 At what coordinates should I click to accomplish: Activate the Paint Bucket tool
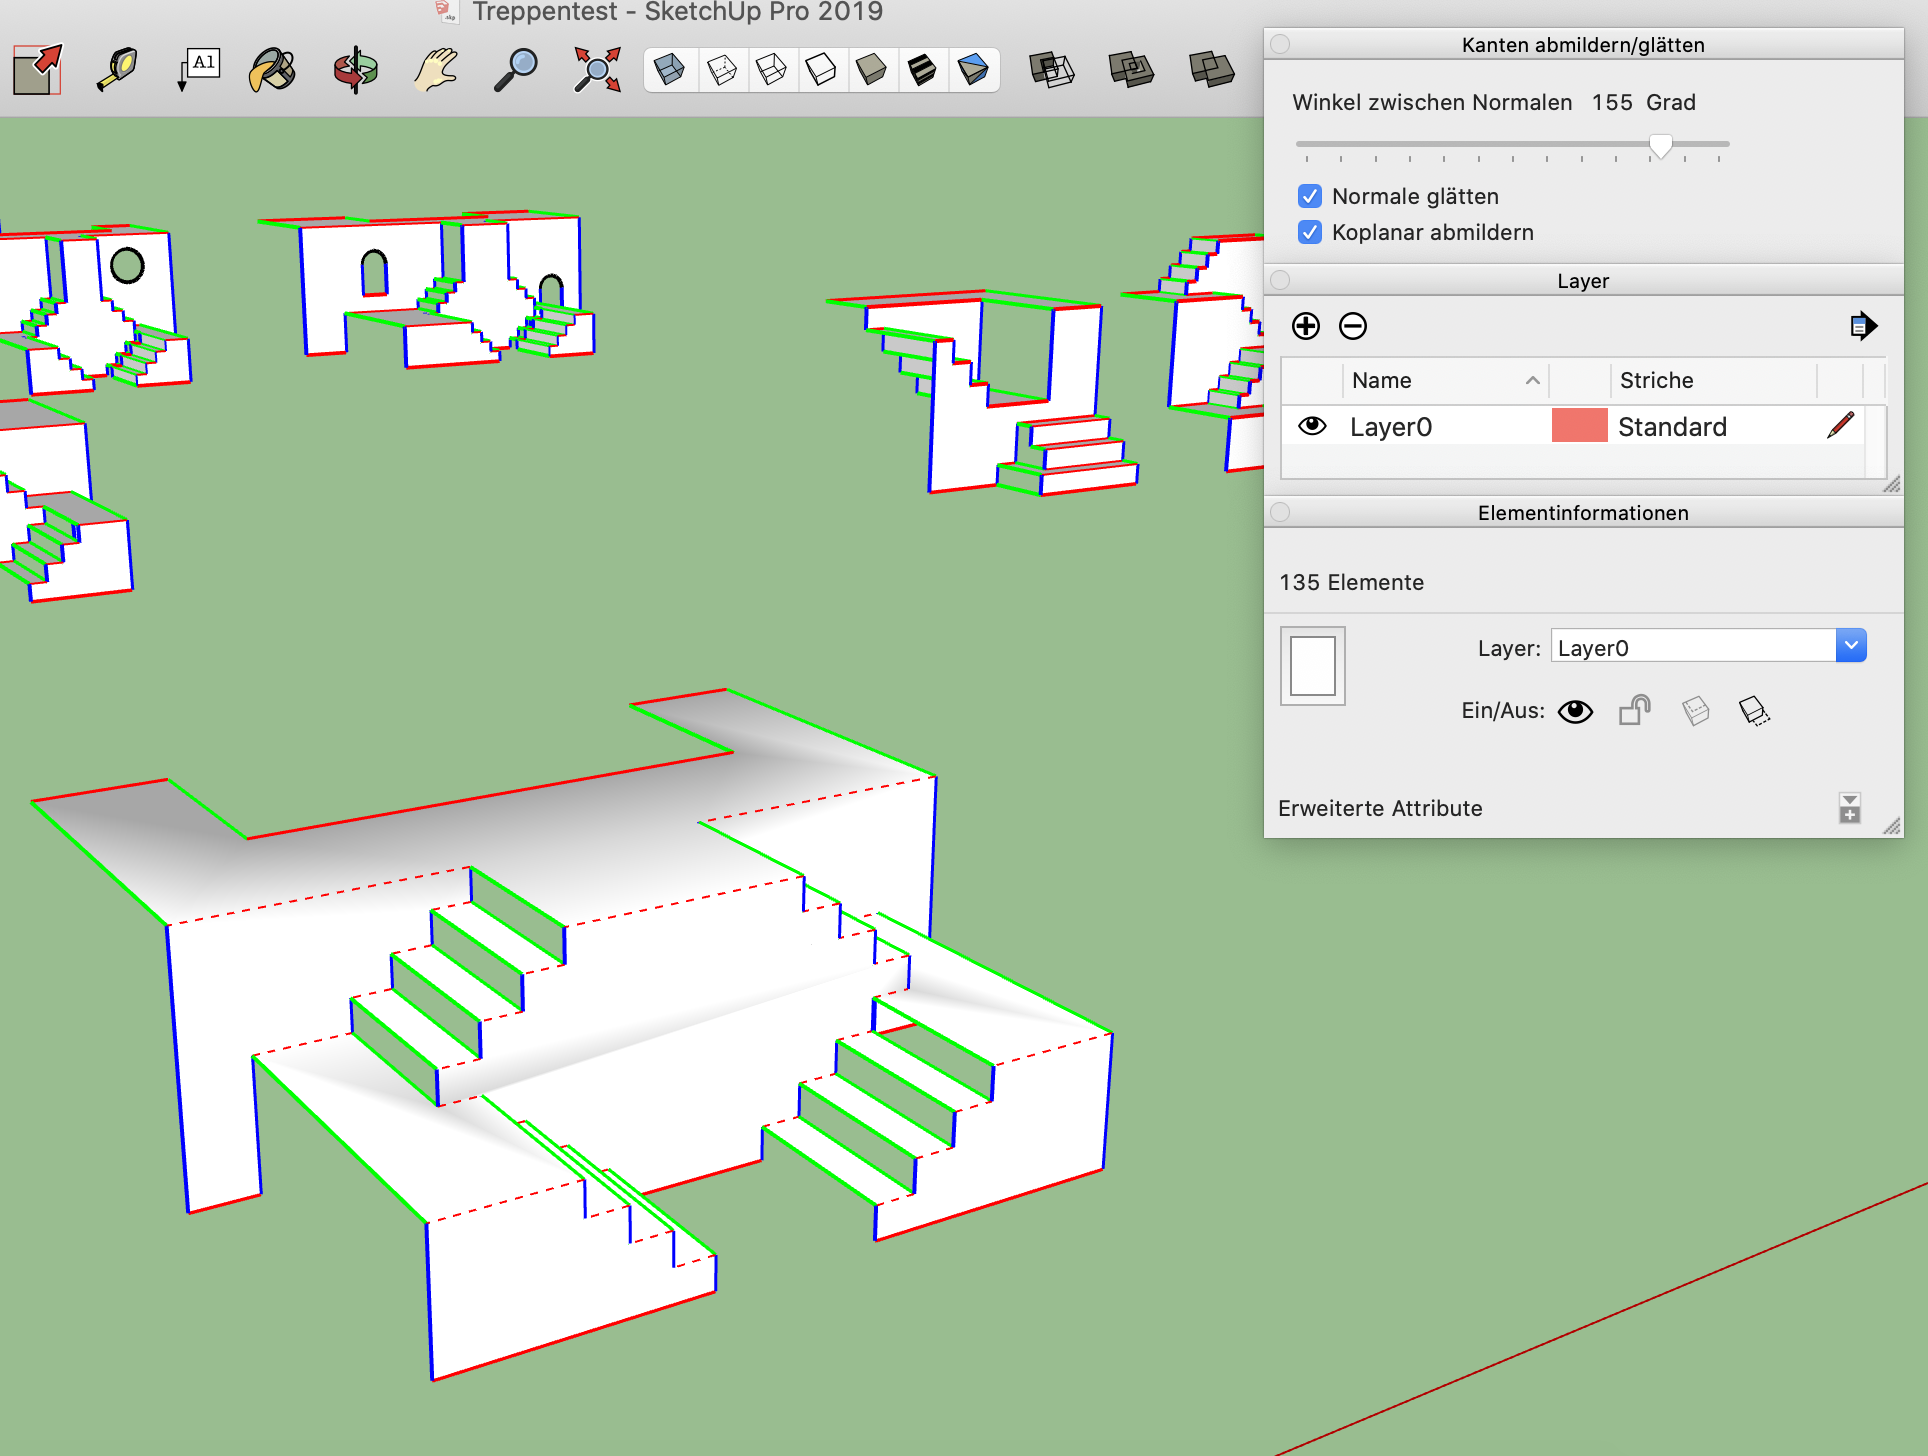click(272, 70)
